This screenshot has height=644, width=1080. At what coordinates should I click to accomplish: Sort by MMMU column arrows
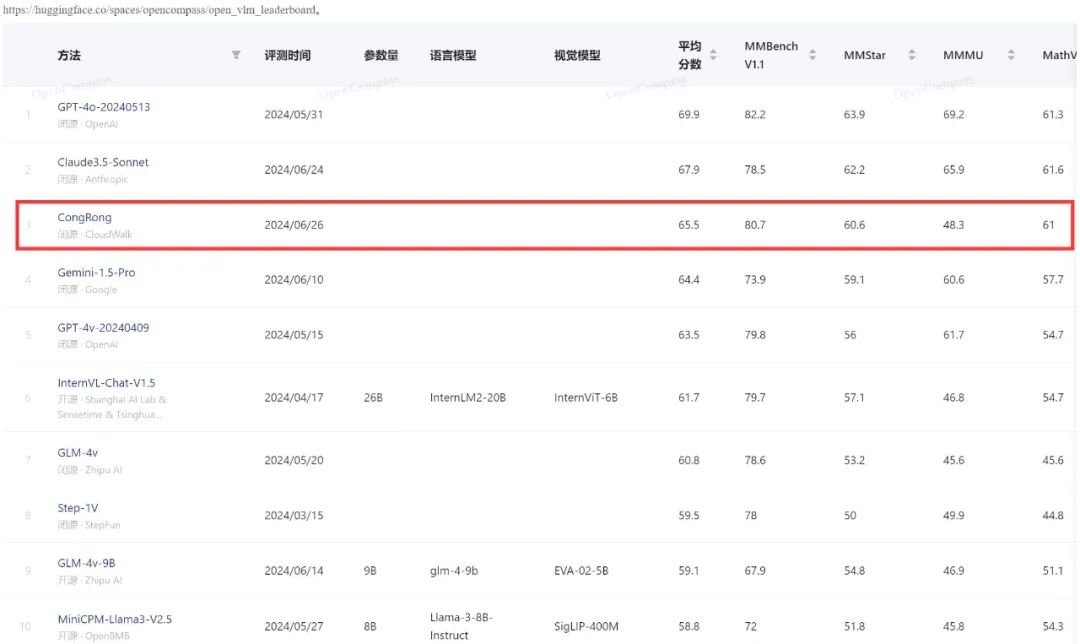click(1010, 54)
